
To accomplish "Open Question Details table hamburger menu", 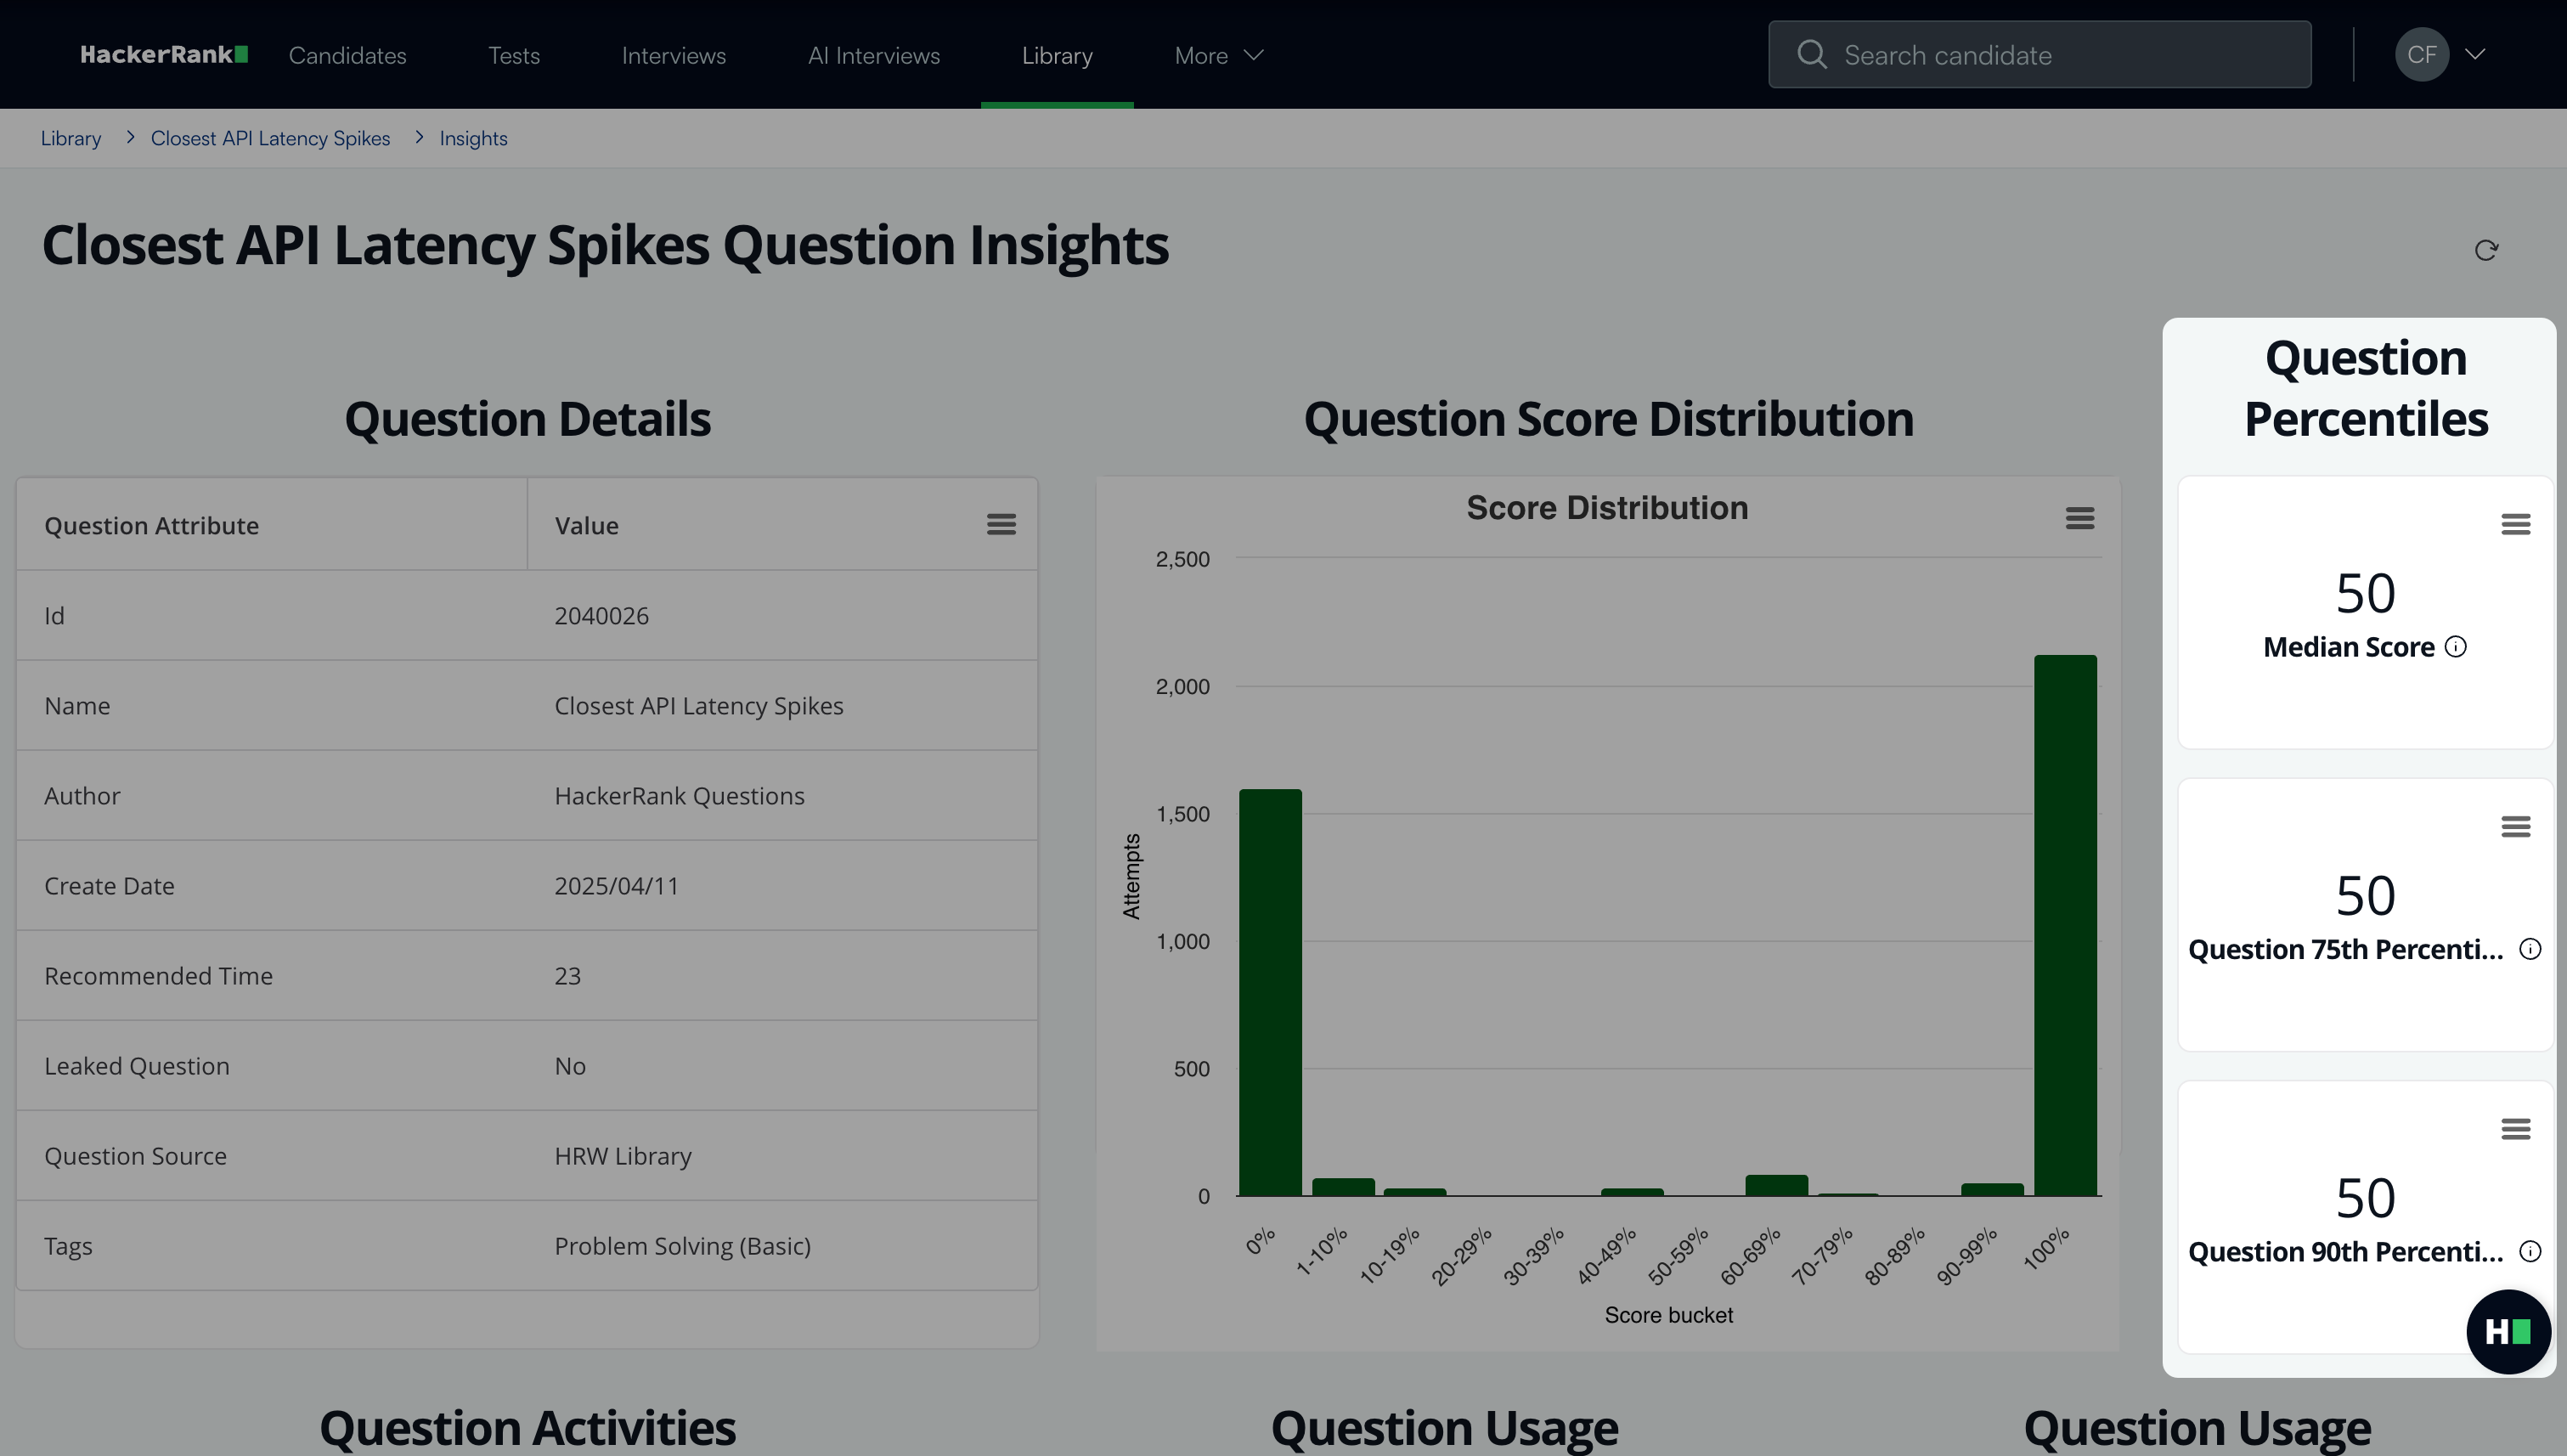I will pos(1001,524).
